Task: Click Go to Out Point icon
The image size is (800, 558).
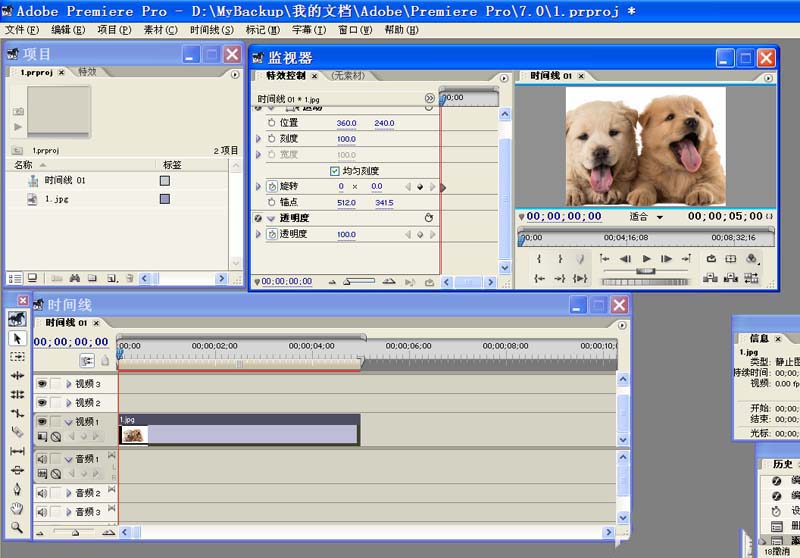Action: point(560,278)
